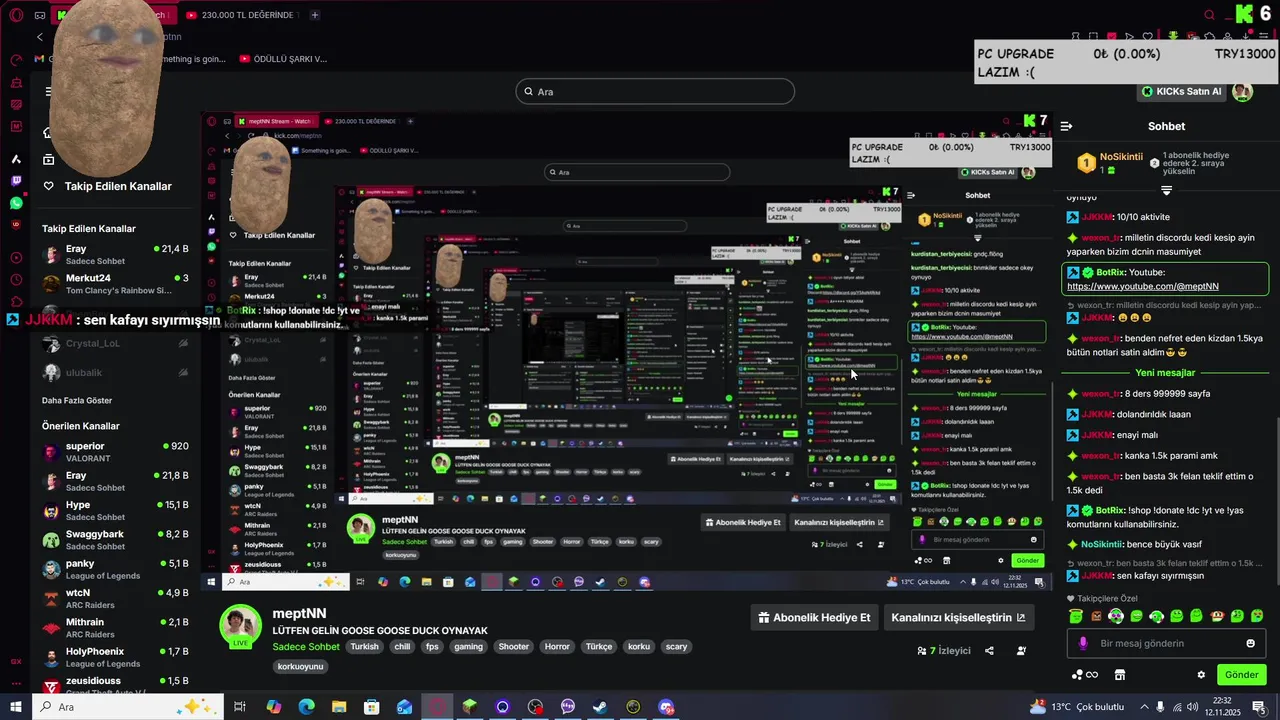Select the Turkish stream tag
Screen dimensions: 1280x720
pos(364,646)
